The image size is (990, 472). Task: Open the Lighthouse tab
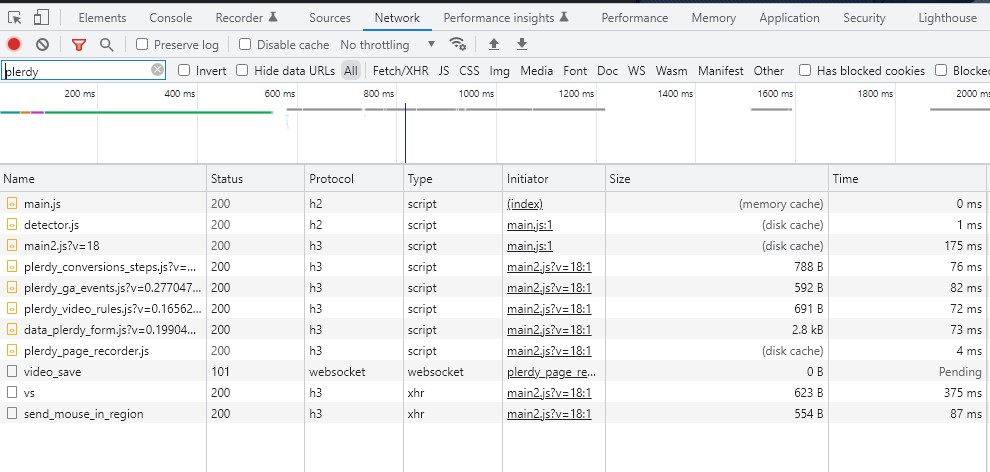pyautogui.click(x=947, y=18)
